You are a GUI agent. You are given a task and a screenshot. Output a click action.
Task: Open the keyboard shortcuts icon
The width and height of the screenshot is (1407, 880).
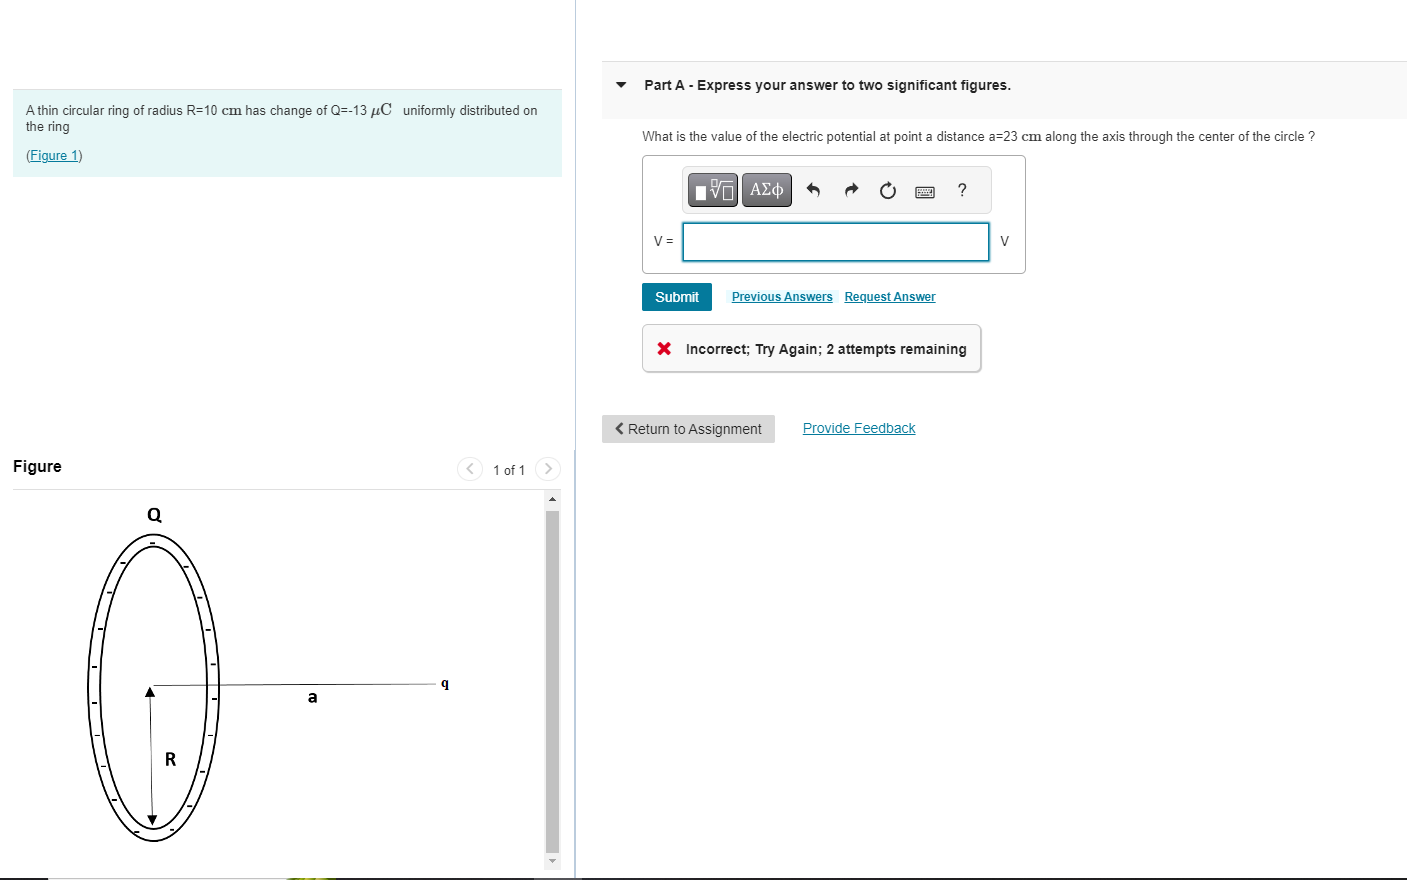point(924,190)
